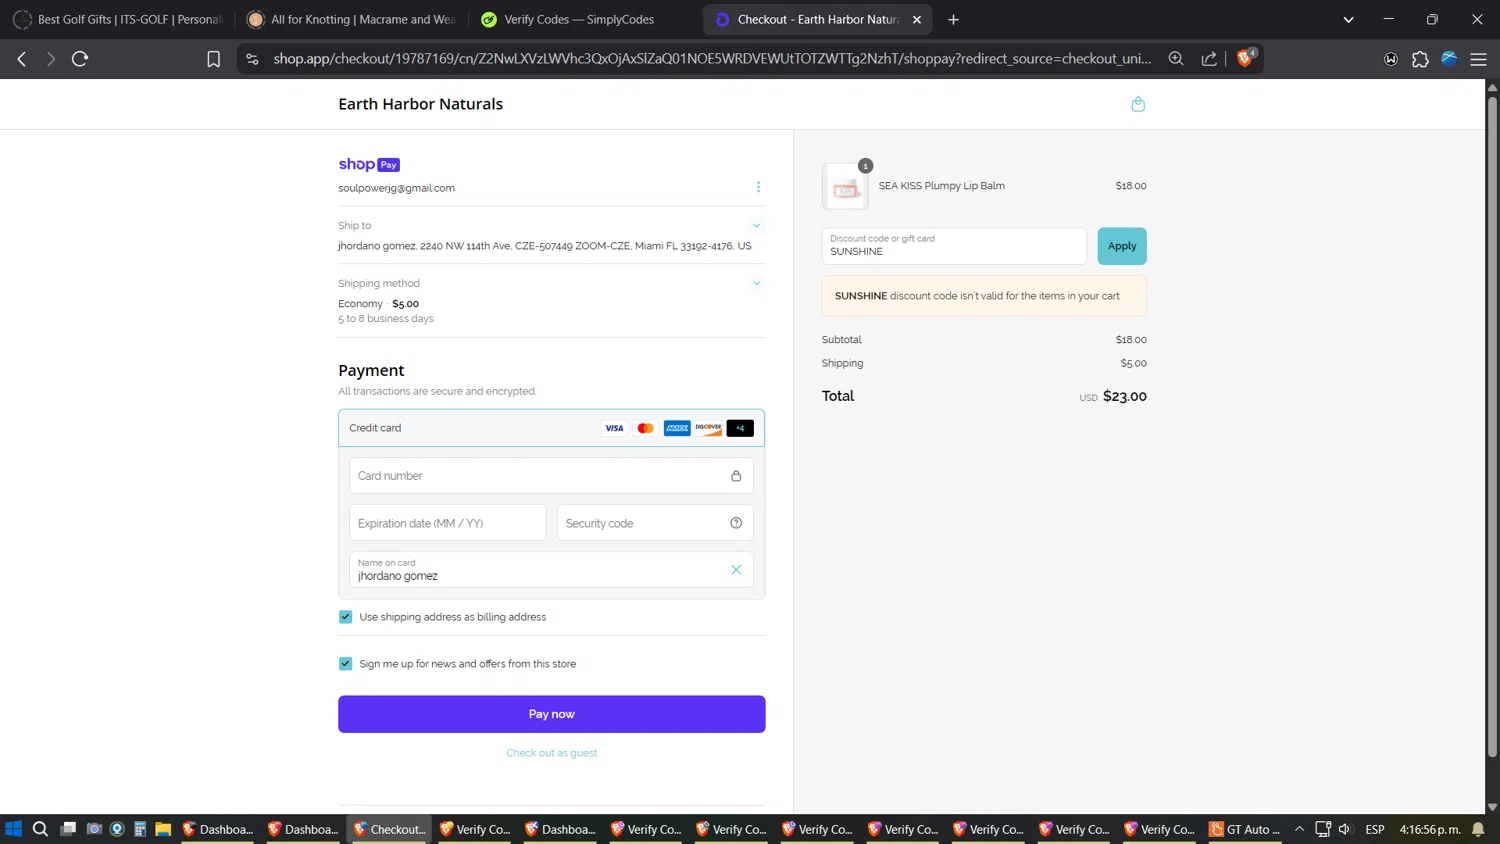The height and width of the screenshot is (844, 1500).
Task: Expand the Ship to section
Action: click(x=756, y=226)
